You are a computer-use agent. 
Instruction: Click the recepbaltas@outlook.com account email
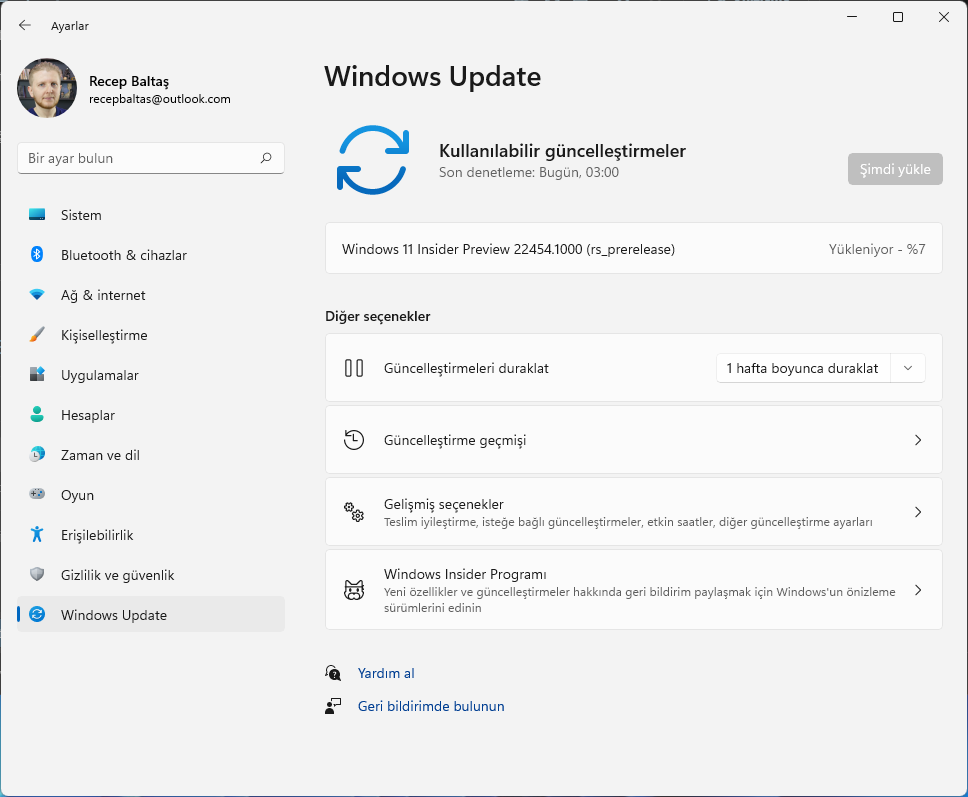(x=159, y=99)
